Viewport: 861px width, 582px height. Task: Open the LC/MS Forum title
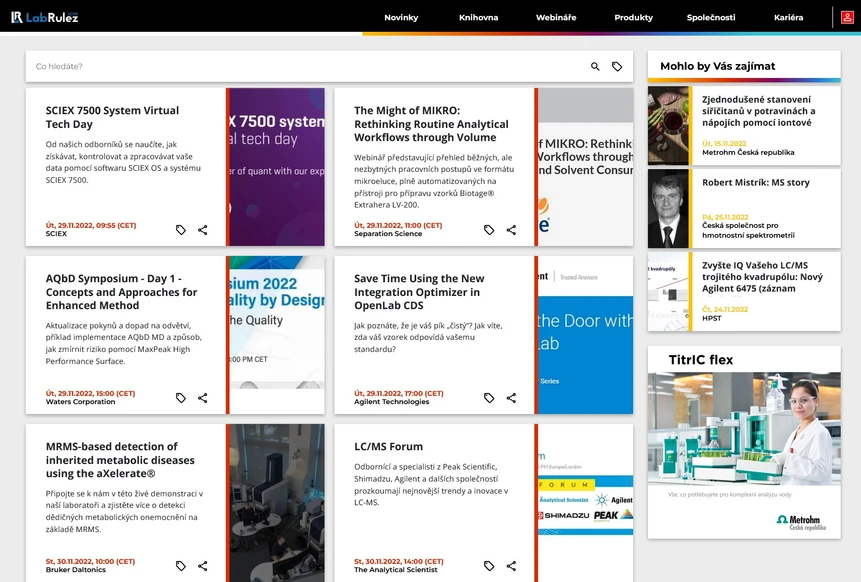pos(388,446)
